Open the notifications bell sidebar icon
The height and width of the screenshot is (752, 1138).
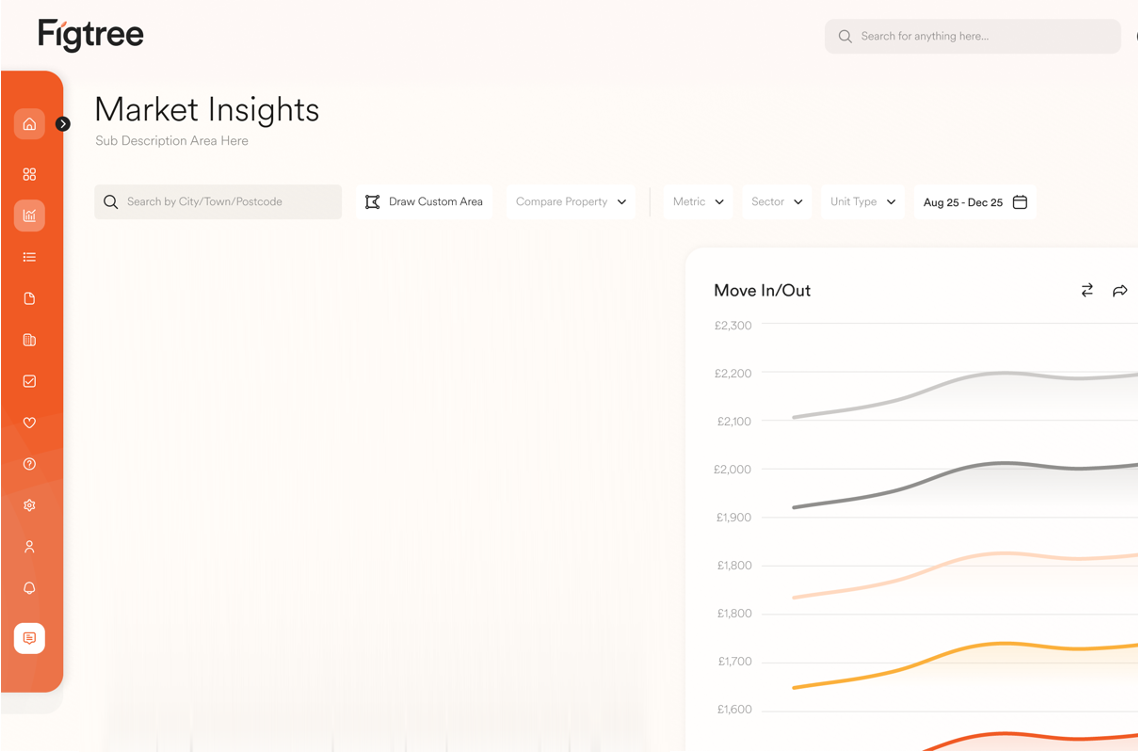click(x=29, y=588)
